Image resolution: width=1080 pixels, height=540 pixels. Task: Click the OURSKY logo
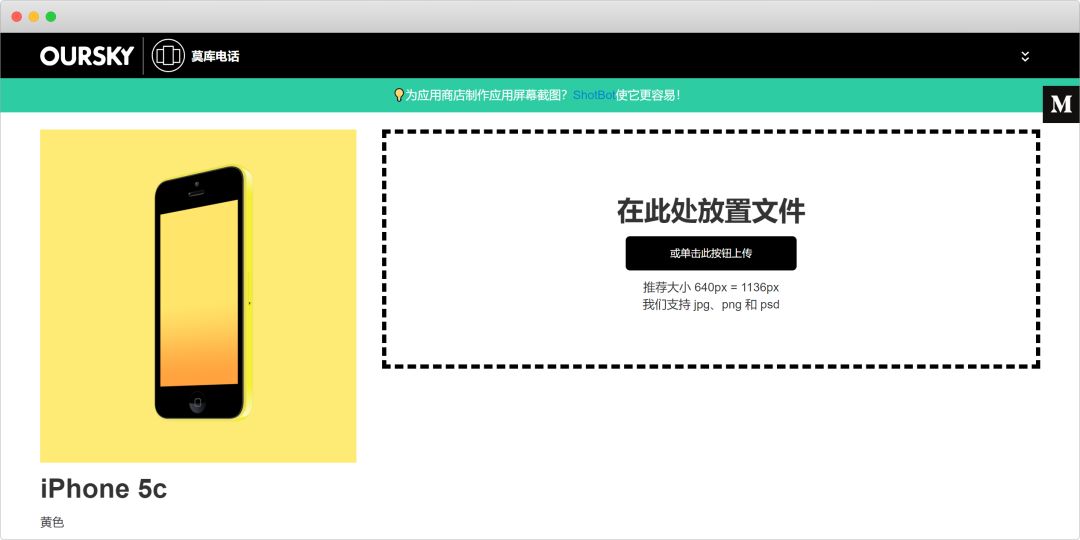87,56
